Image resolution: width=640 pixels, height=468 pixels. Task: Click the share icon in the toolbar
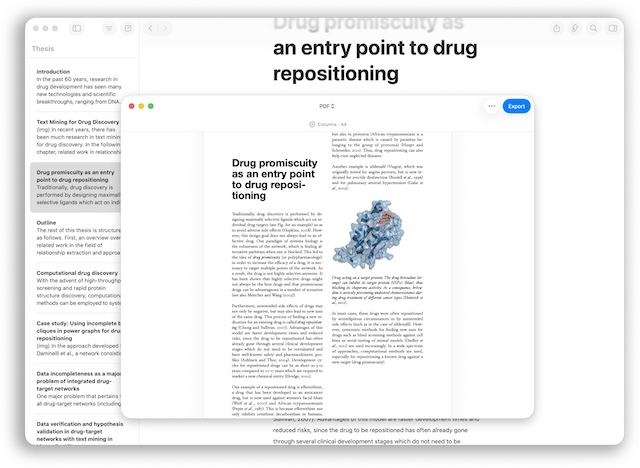pyautogui.click(x=557, y=28)
